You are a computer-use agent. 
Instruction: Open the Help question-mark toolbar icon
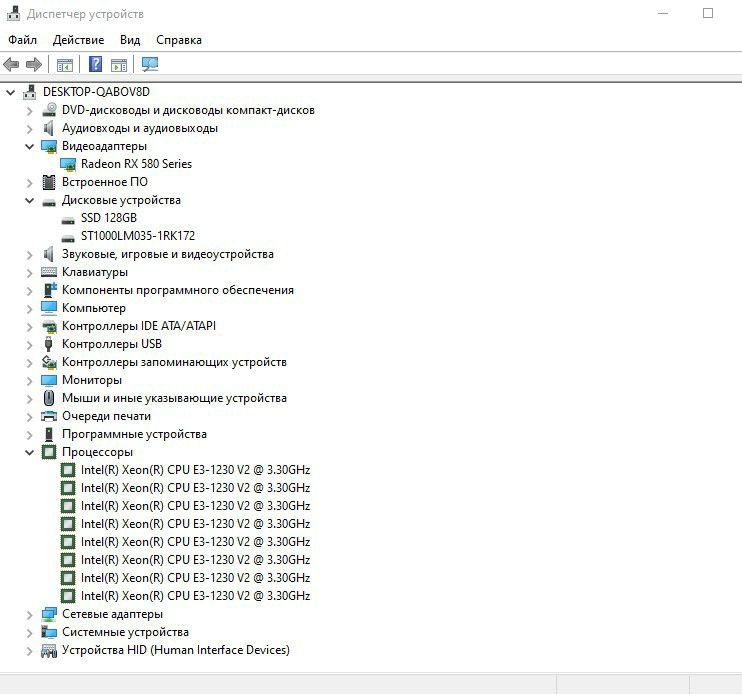(x=96, y=64)
